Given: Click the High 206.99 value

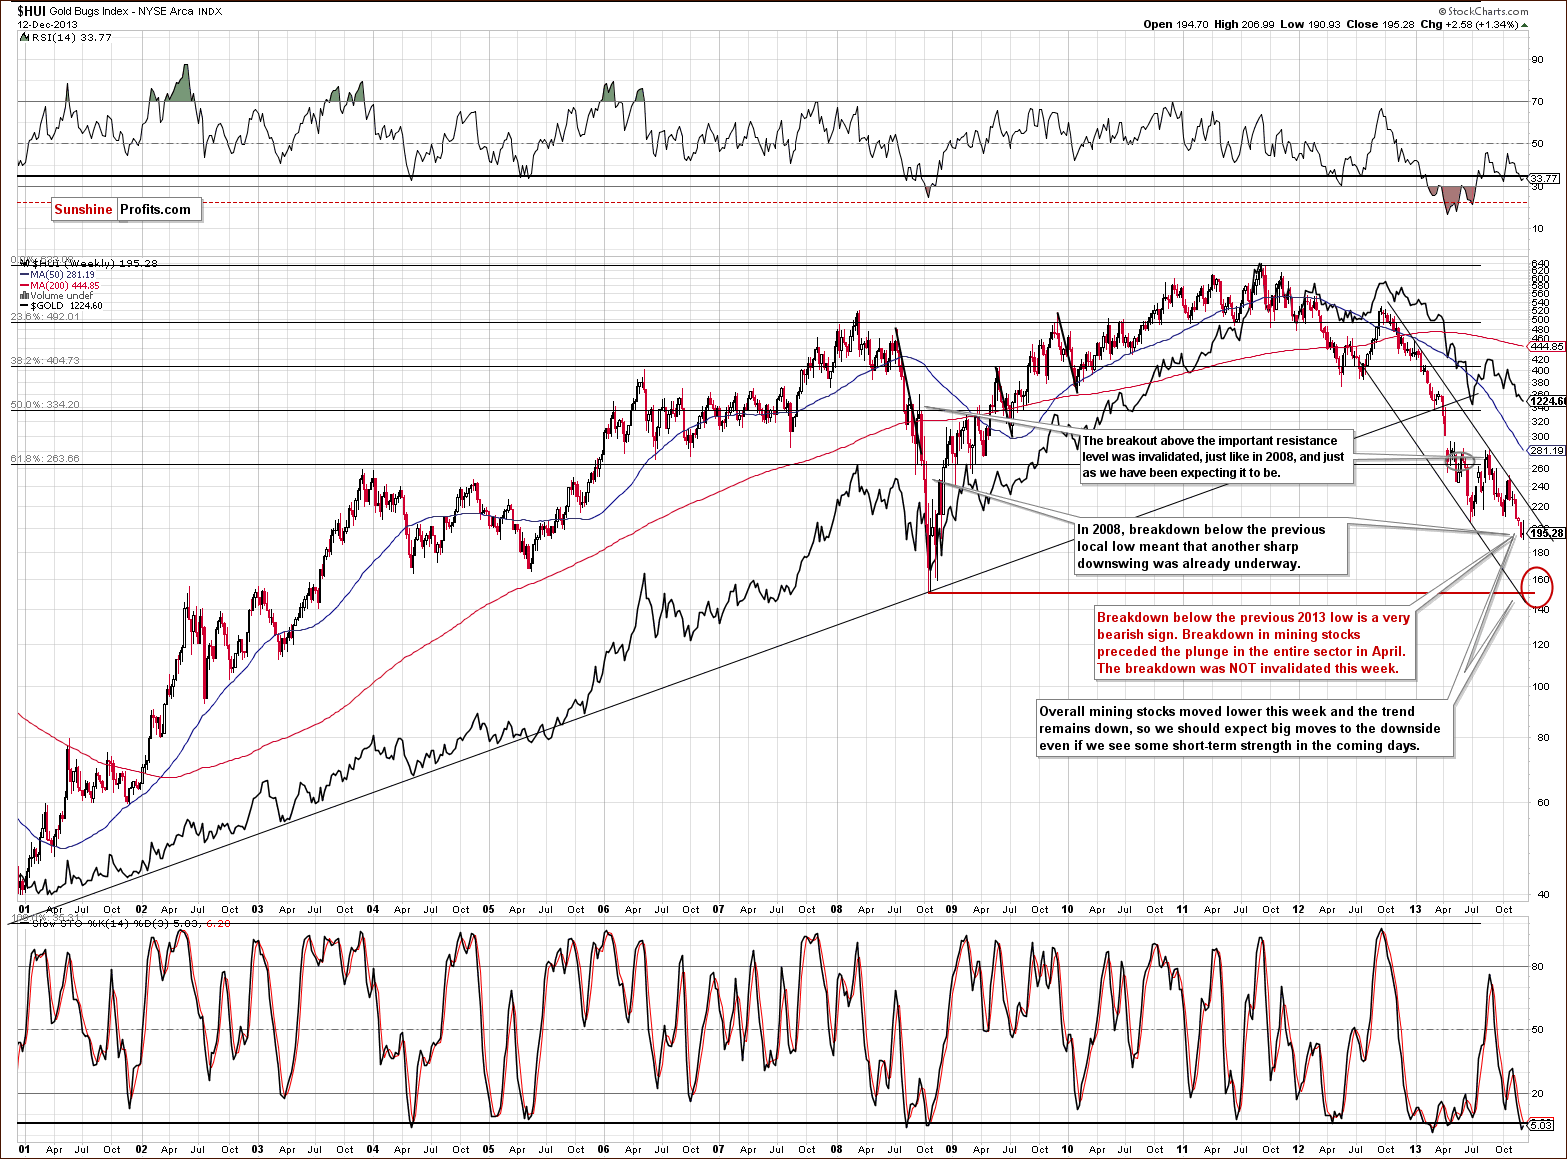Looking at the screenshot, I should (x=1244, y=24).
